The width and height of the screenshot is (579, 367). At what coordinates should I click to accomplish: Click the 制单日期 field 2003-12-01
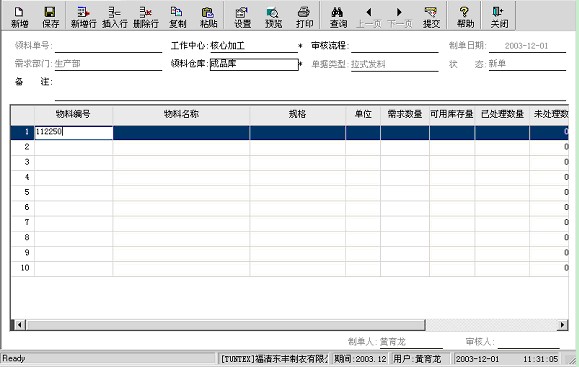(x=527, y=46)
